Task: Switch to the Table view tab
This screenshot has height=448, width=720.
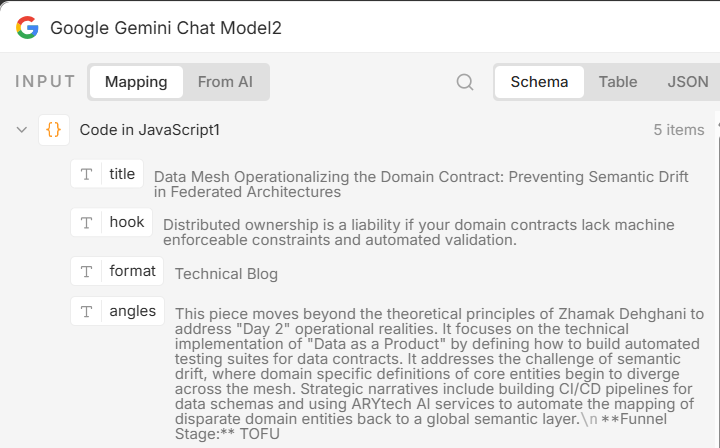Action: click(x=618, y=82)
